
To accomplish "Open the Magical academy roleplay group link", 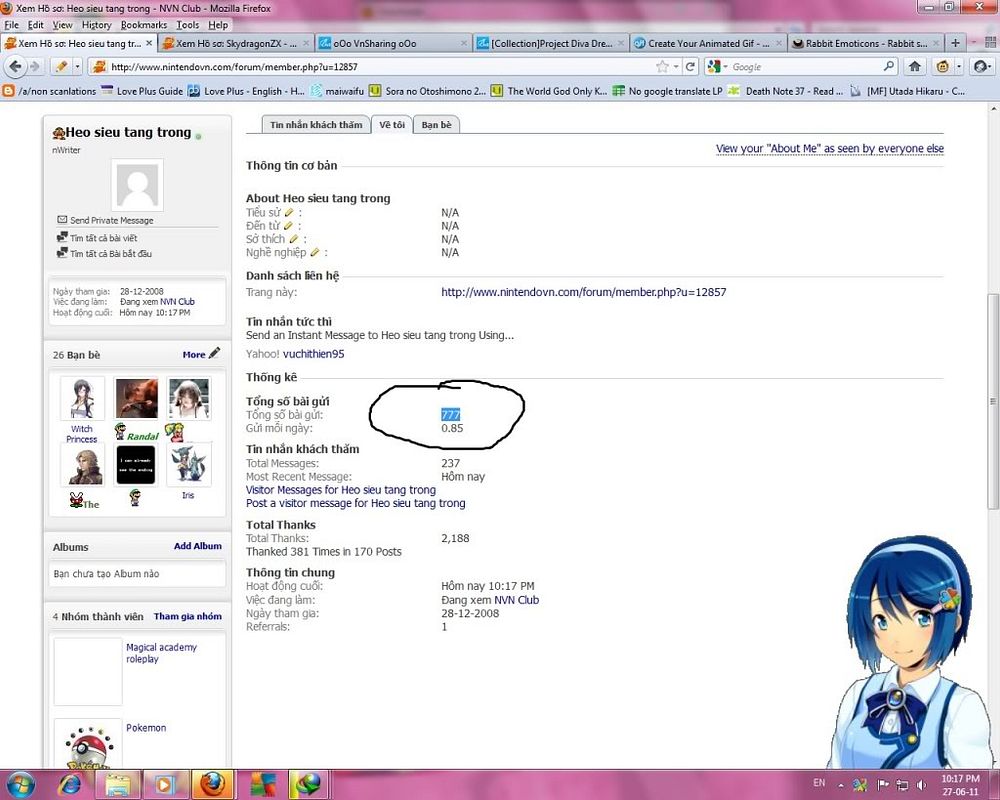I will [161, 653].
